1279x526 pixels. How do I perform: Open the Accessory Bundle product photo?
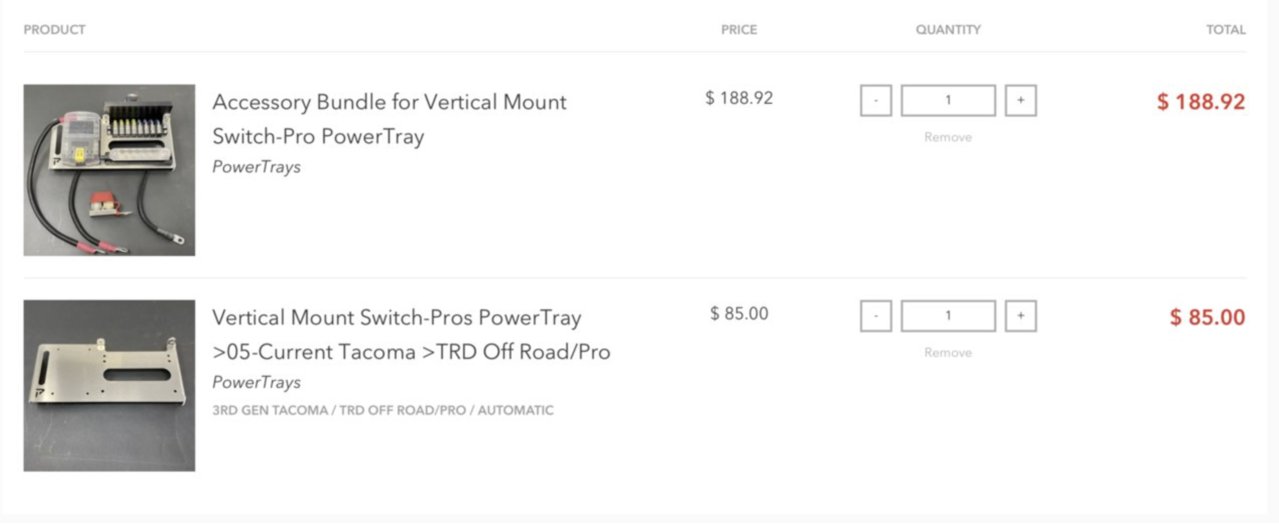click(x=109, y=170)
